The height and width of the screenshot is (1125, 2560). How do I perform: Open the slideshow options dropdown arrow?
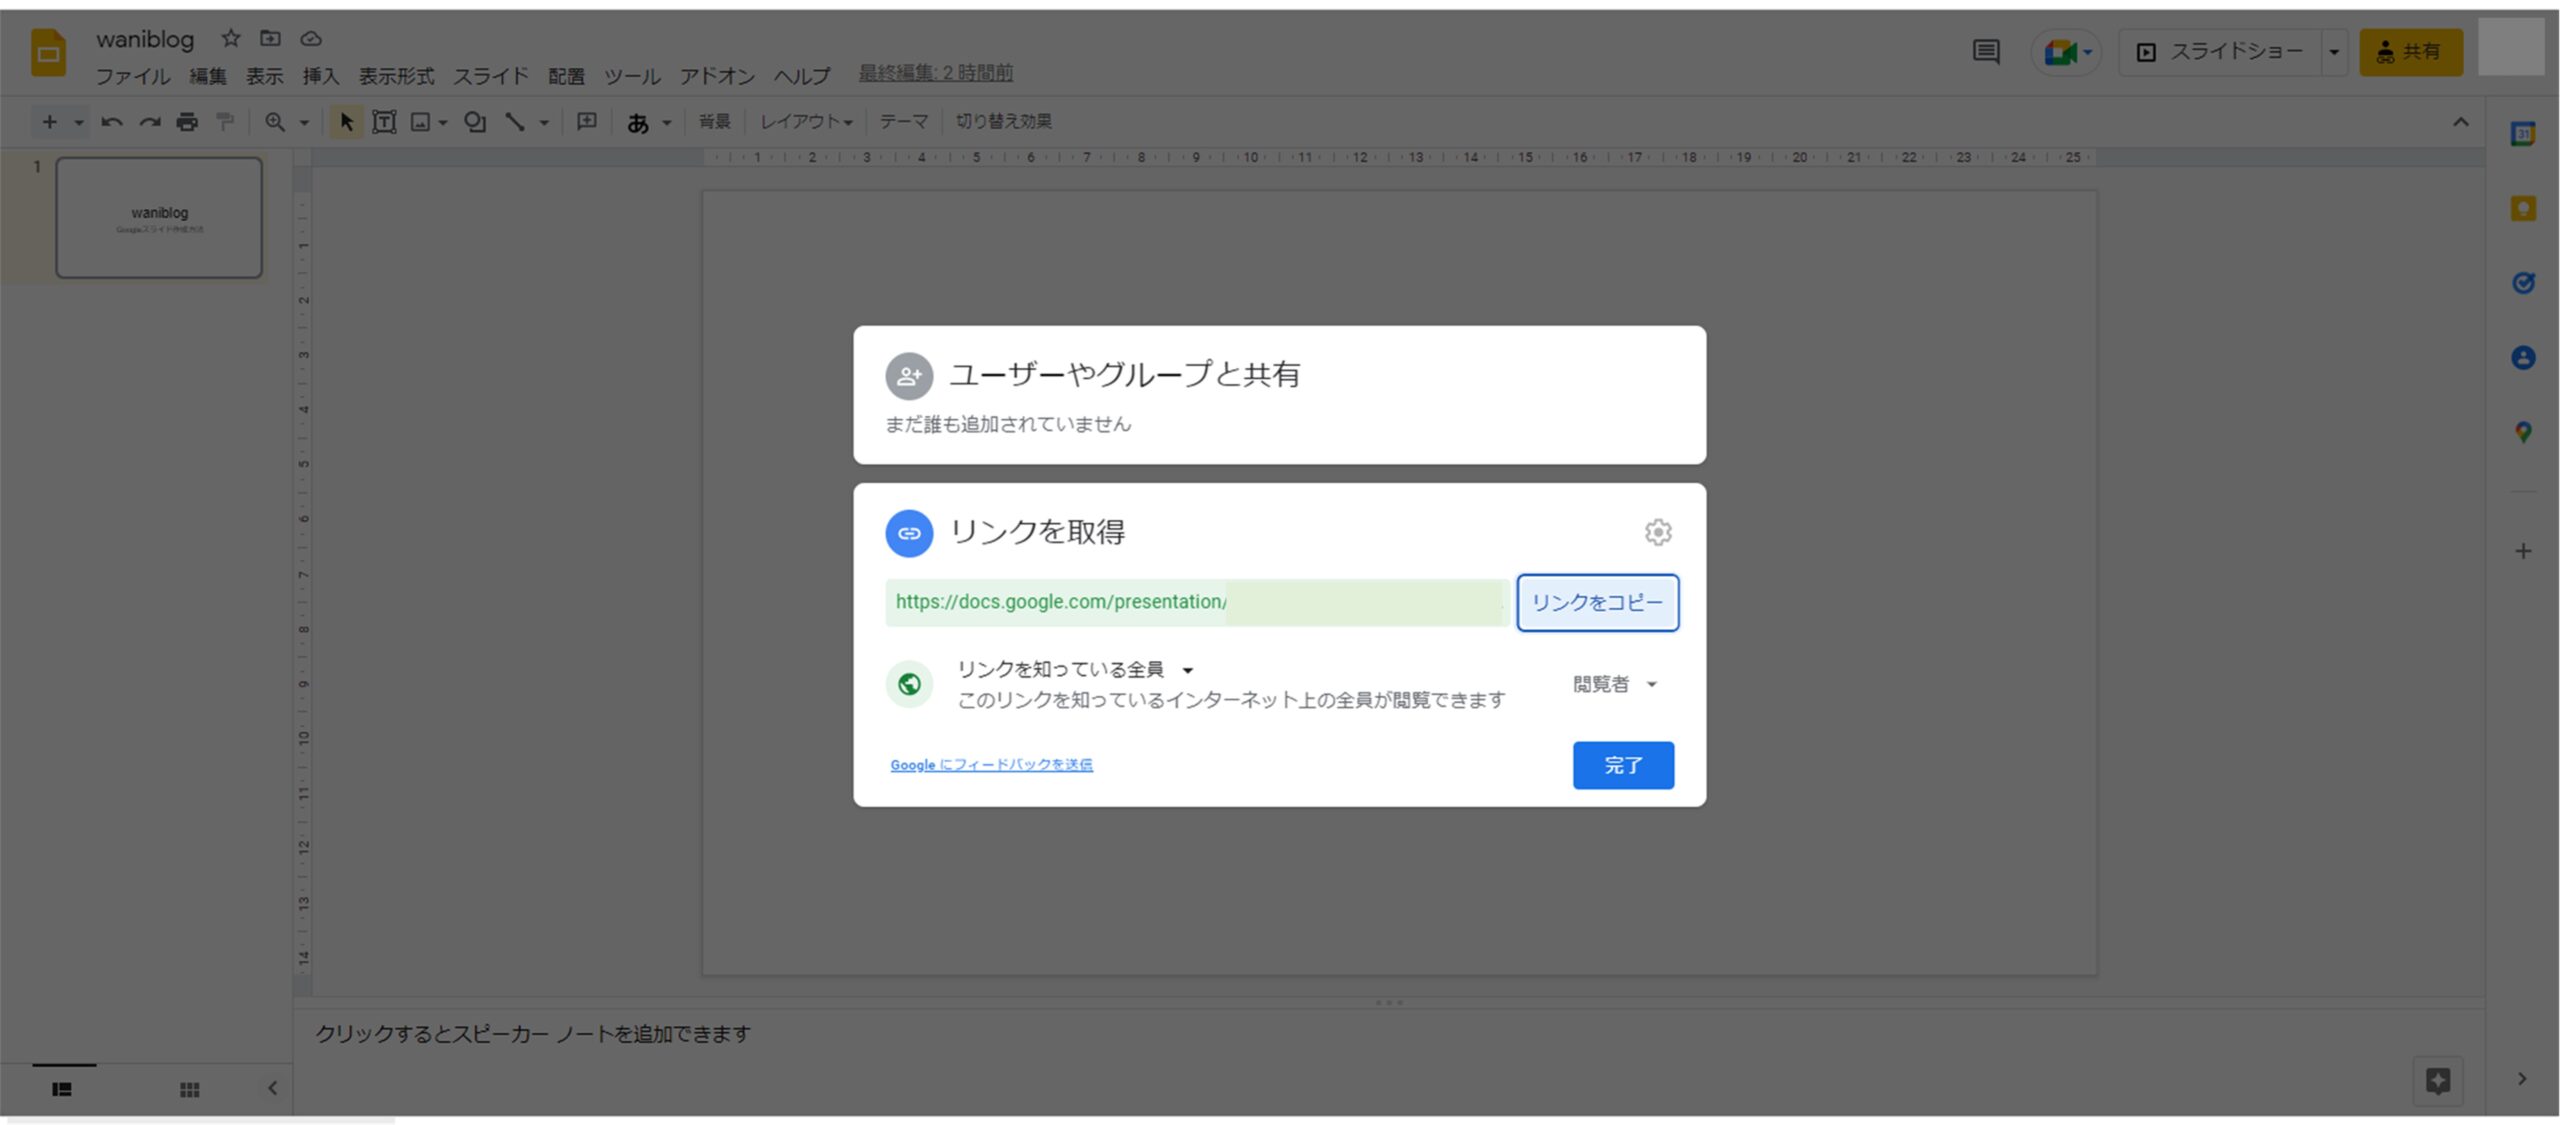point(2334,52)
